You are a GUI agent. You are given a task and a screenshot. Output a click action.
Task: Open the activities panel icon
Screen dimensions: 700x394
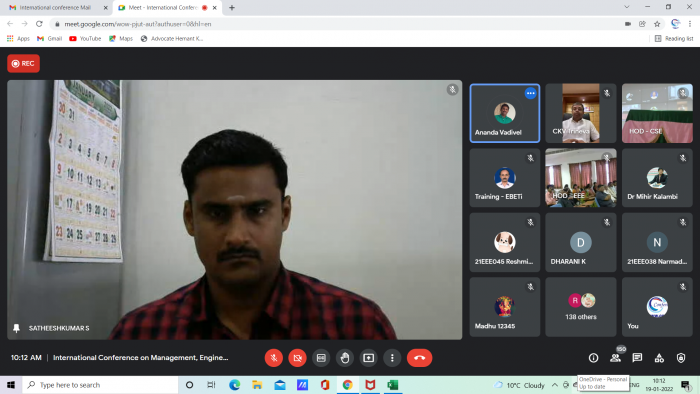click(x=659, y=358)
